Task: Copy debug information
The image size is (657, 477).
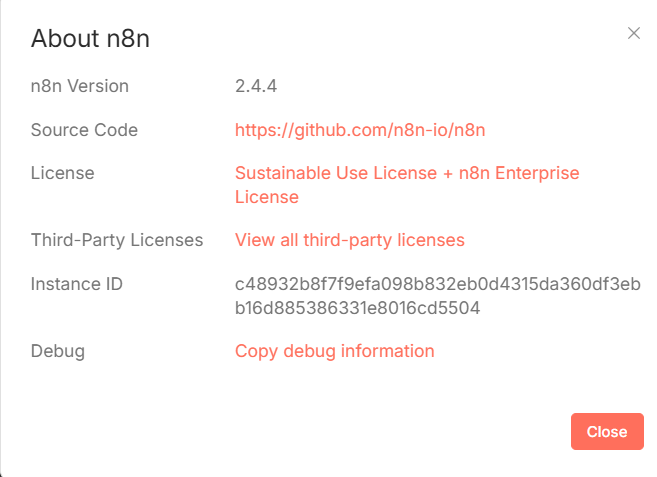Action: [334, 351]
